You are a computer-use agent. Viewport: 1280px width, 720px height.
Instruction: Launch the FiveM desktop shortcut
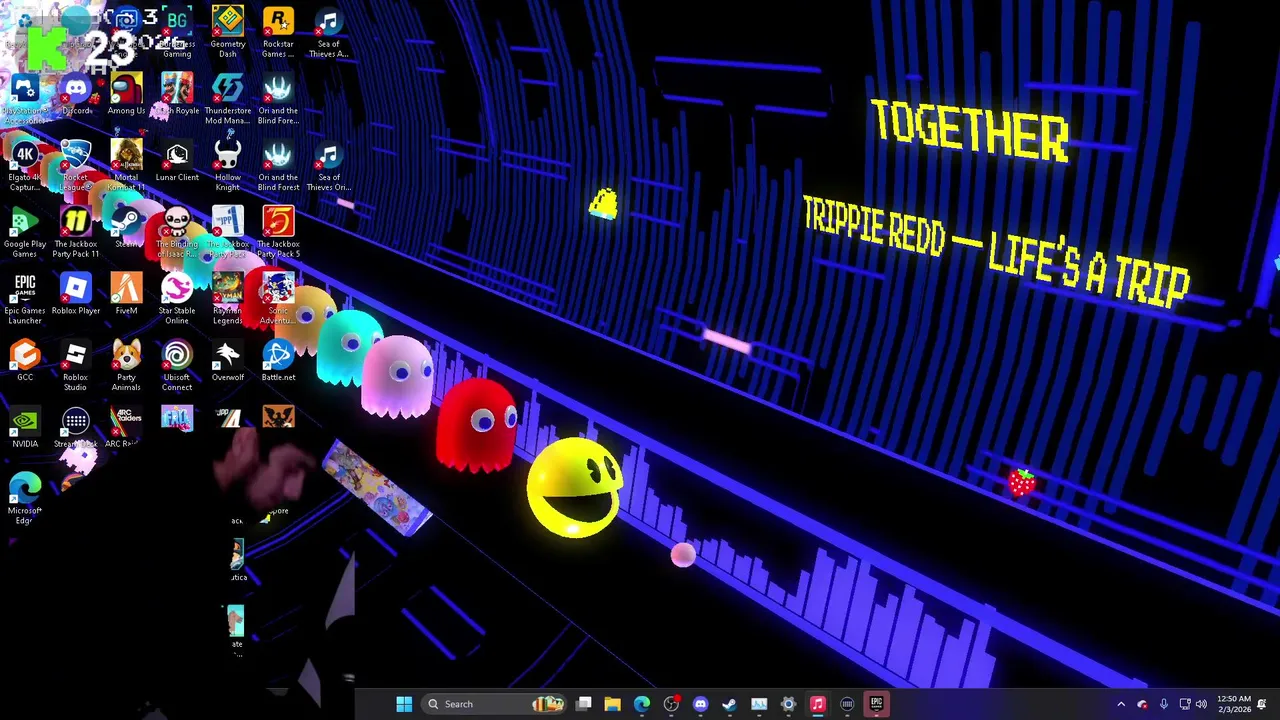[126, 295]
